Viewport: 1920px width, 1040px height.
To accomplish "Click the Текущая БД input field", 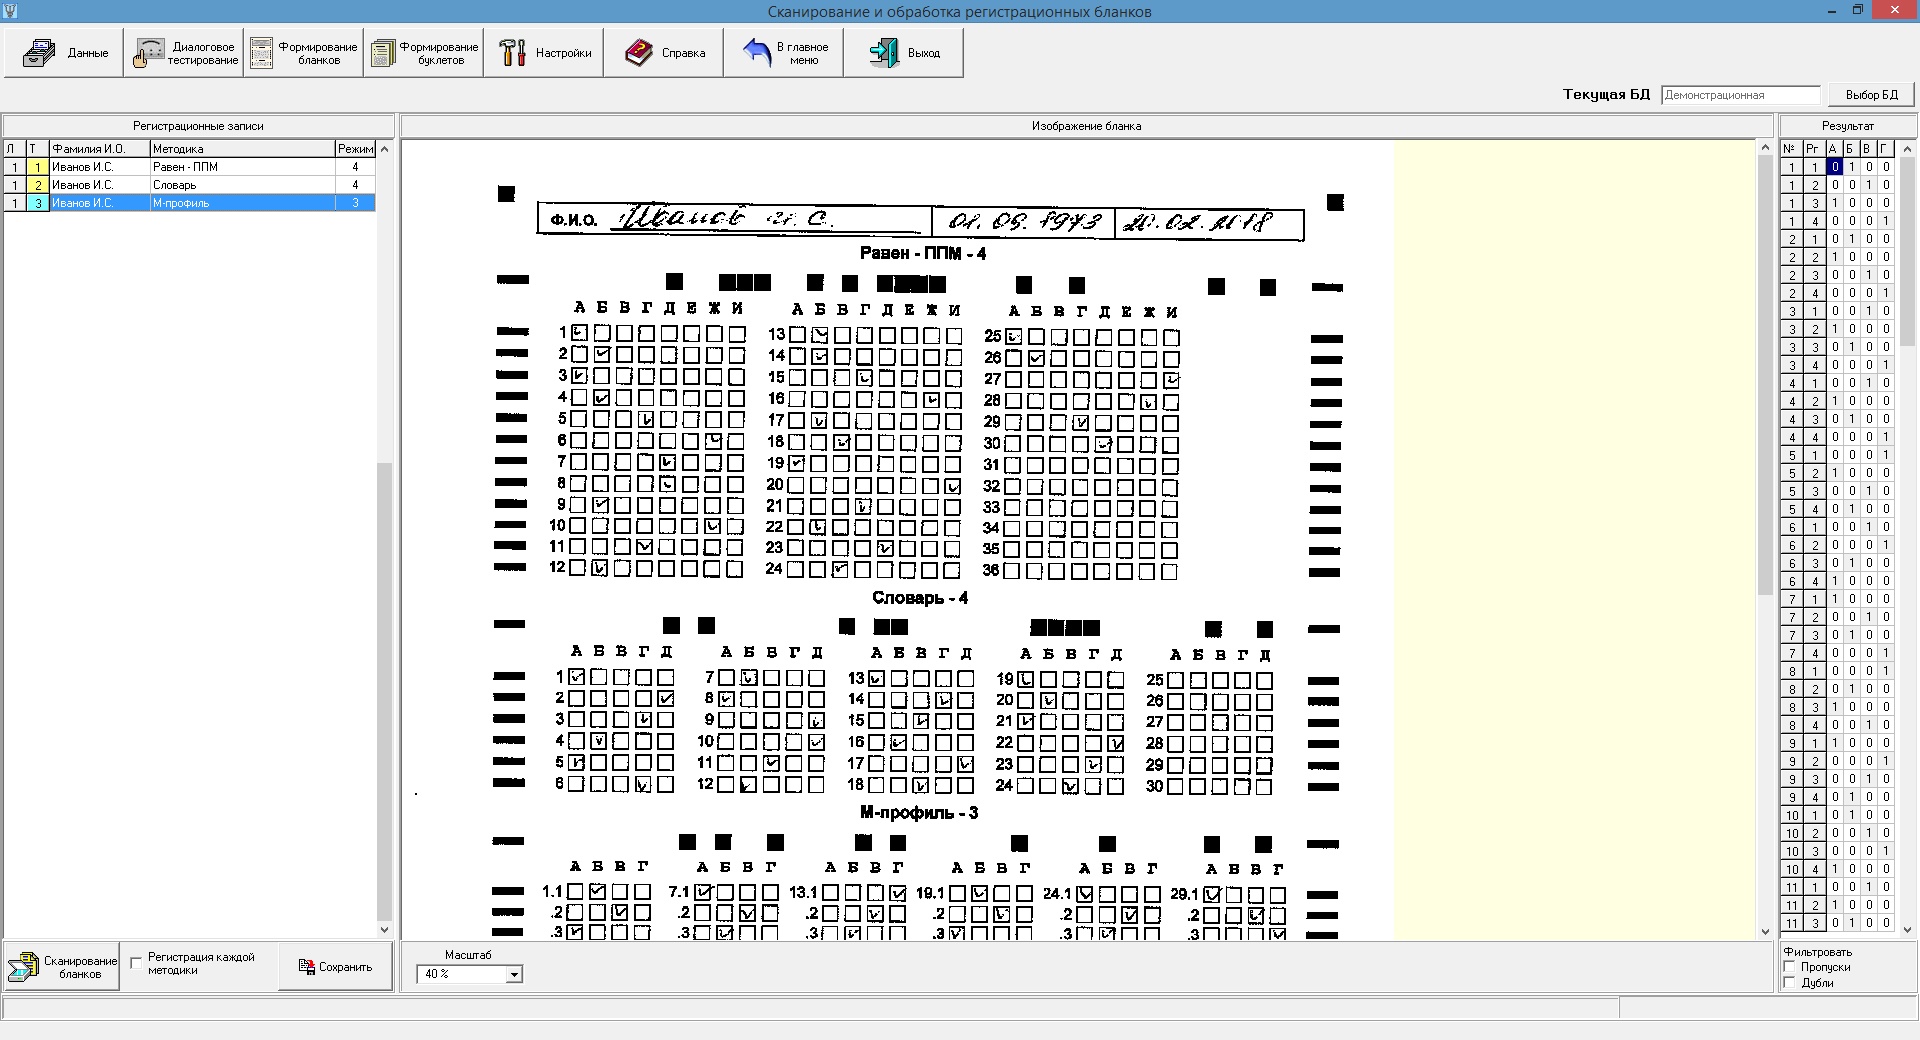I will [1740, 95].
